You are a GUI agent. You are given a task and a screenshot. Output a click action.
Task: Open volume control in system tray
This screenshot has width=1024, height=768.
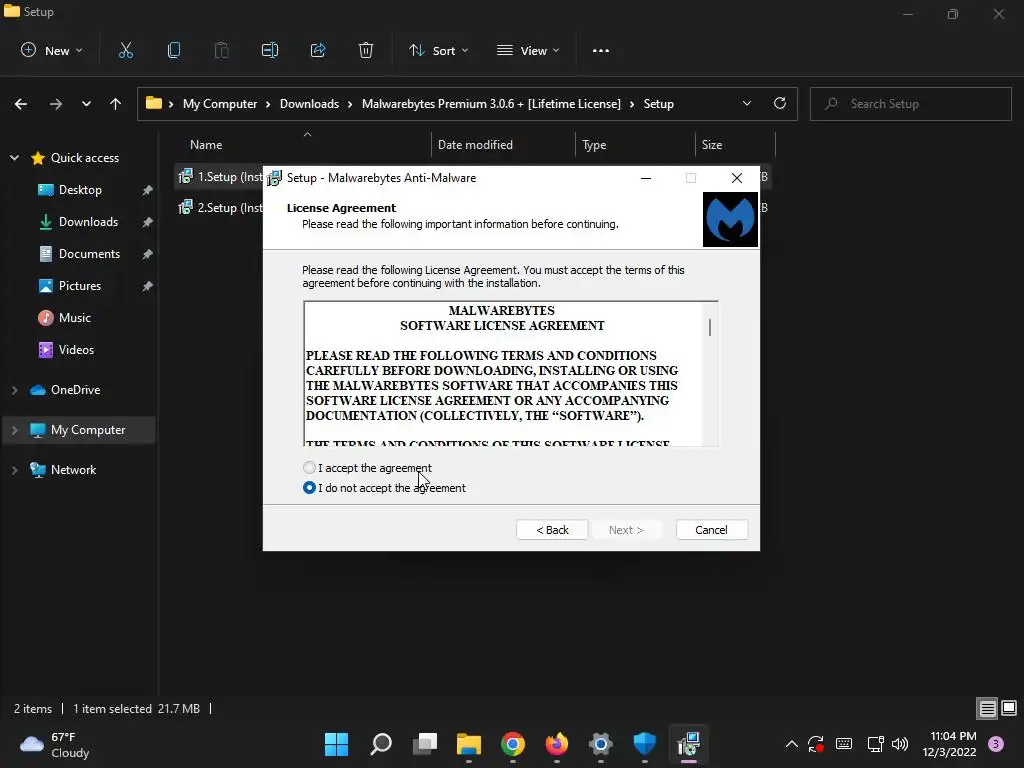[900, 744]
